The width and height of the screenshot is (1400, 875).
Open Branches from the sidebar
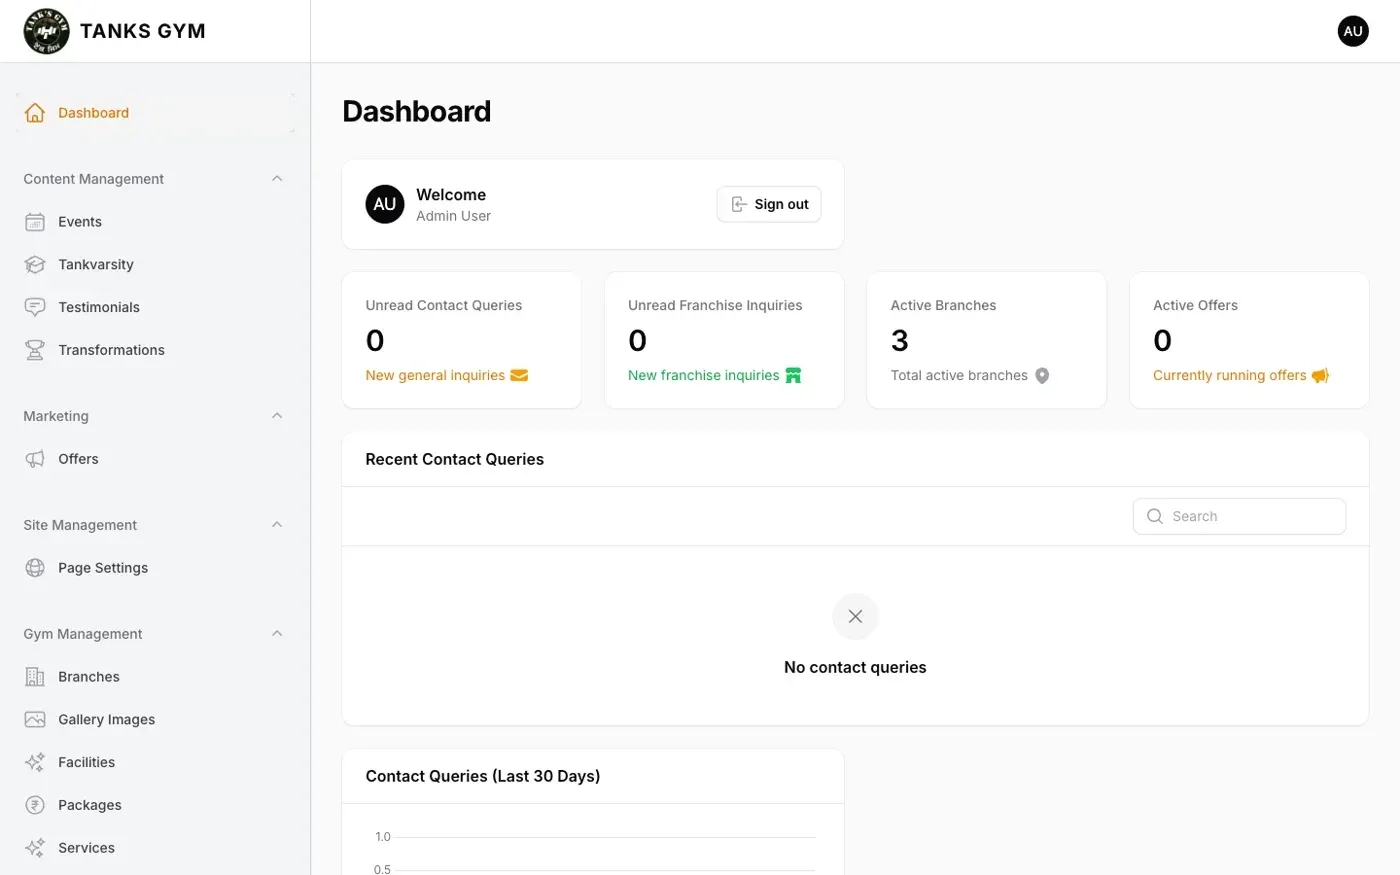[155, 677]
